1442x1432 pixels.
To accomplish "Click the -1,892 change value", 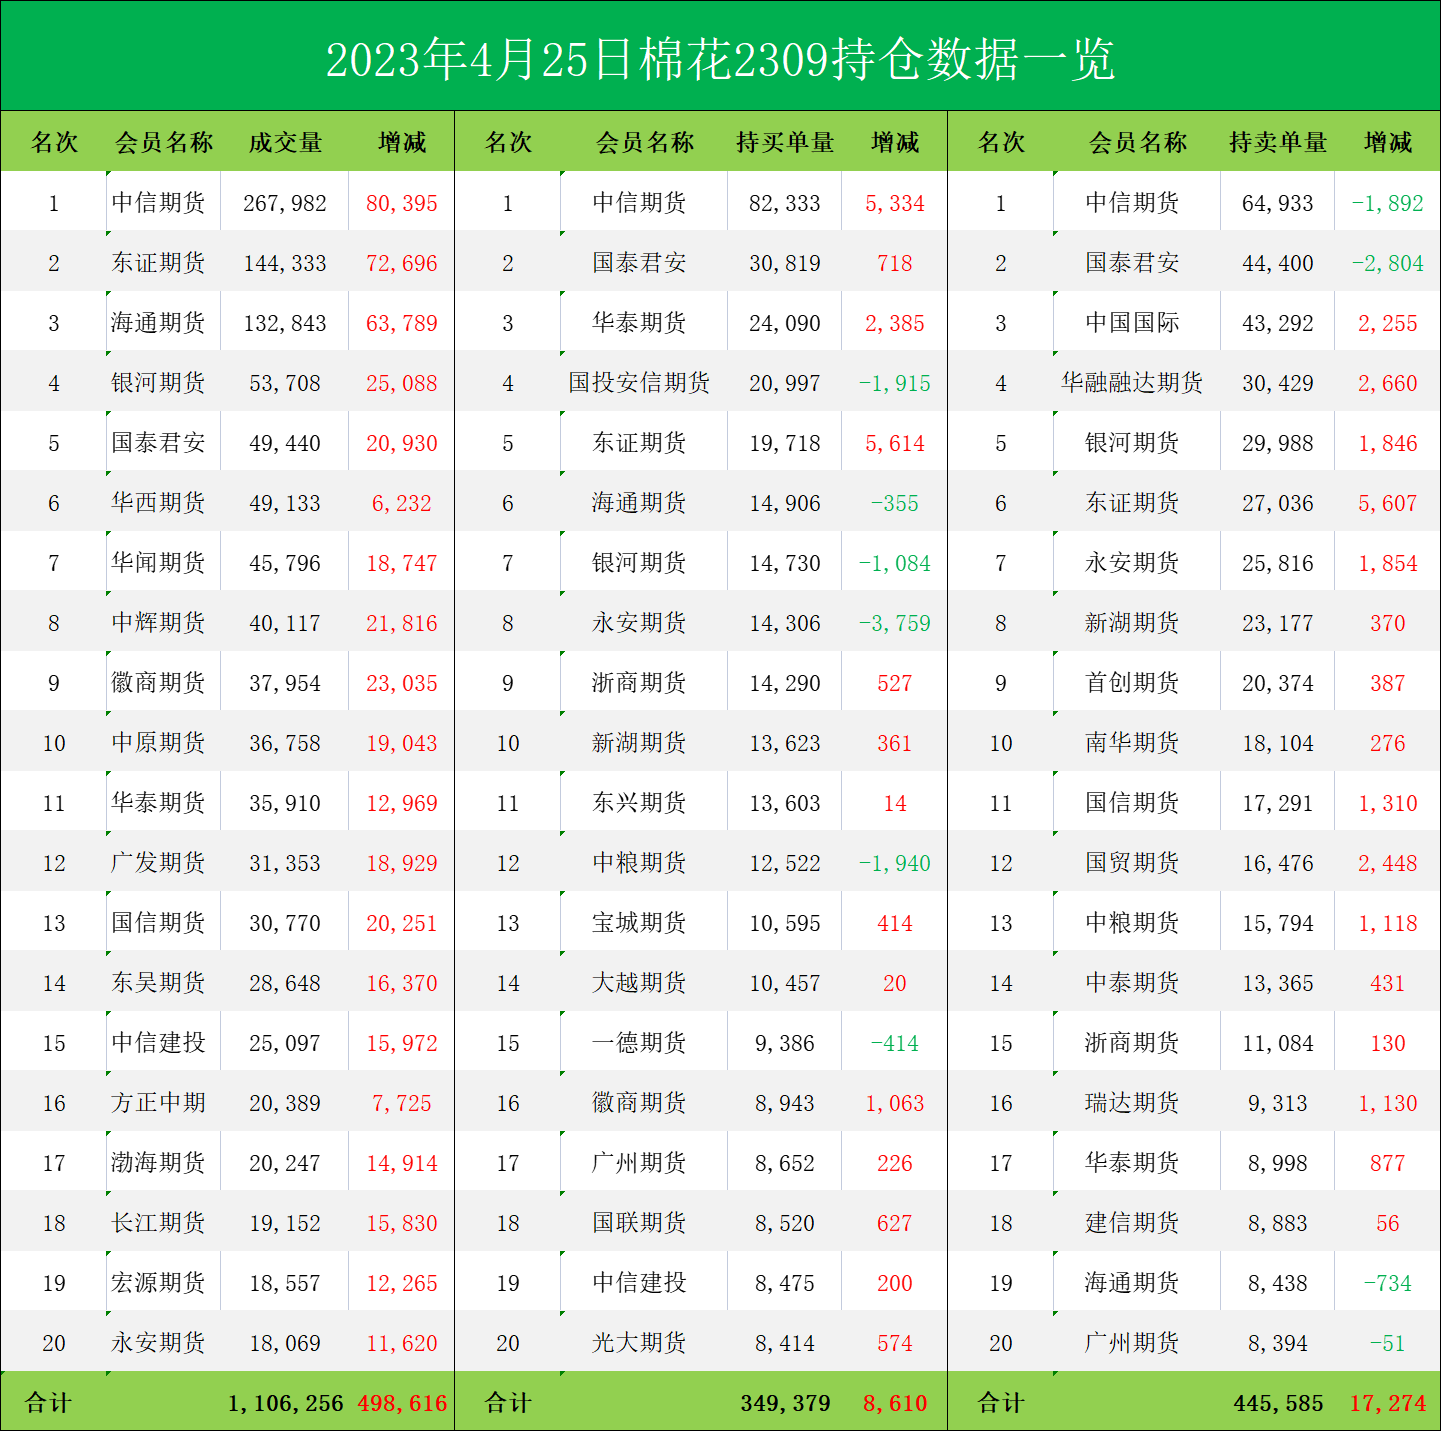I will coord(1388,203).
